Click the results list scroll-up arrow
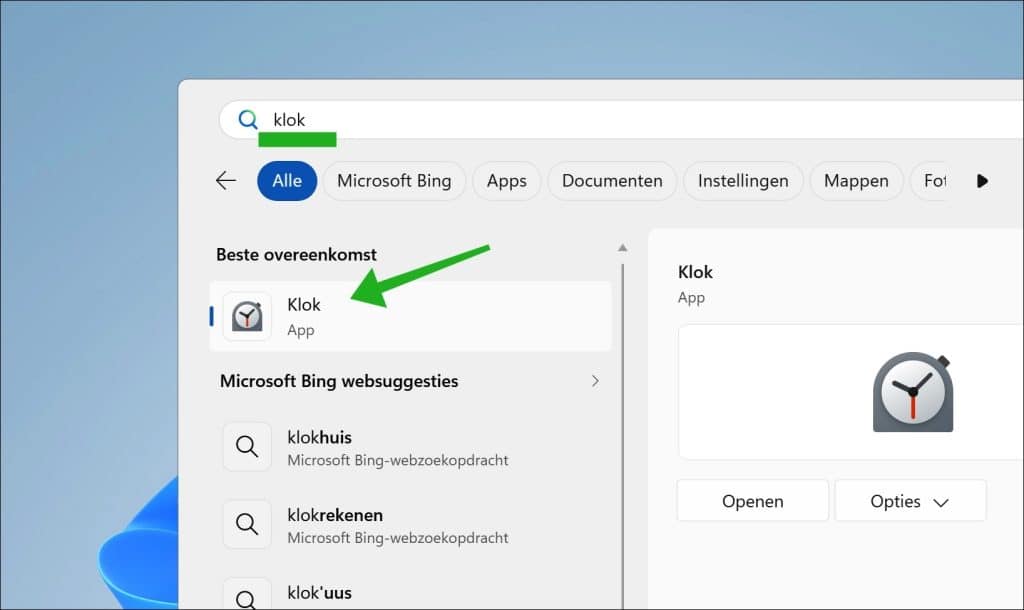Image resolution: width=1024 pixels, height=610 pixels. click(x=622, y=248)
